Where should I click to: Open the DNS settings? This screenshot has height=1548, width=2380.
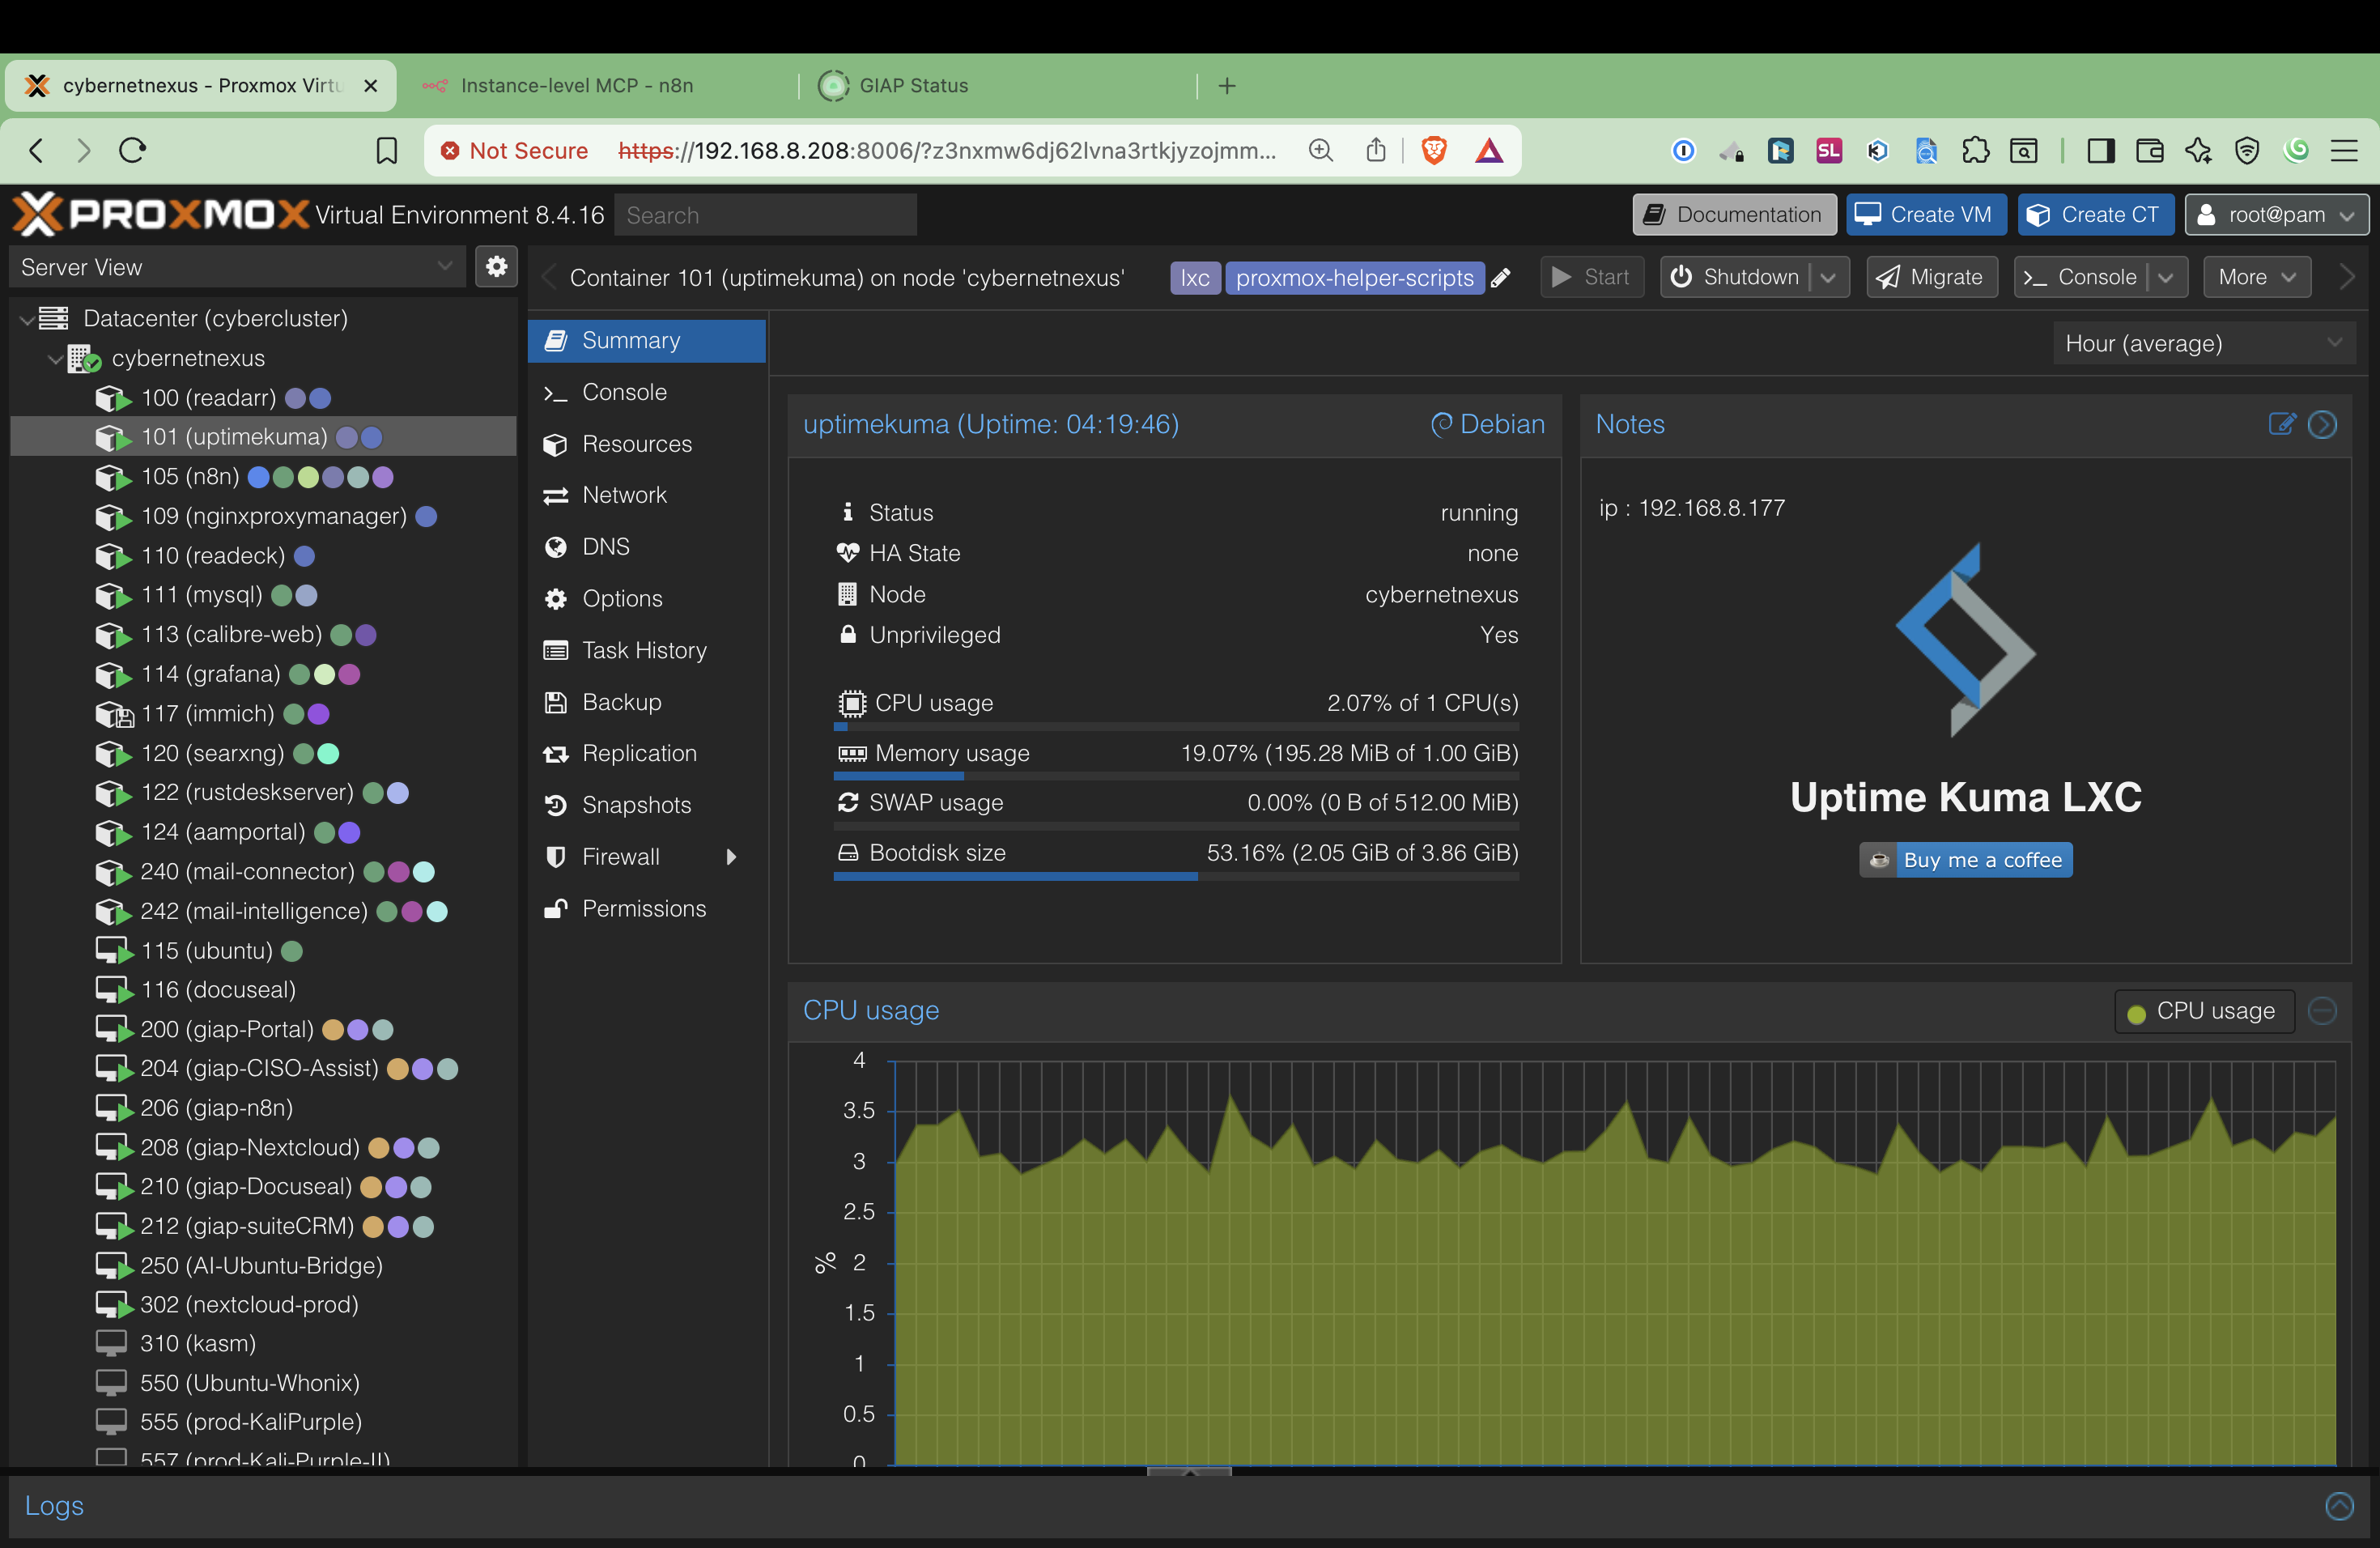(x=604, y=546)
